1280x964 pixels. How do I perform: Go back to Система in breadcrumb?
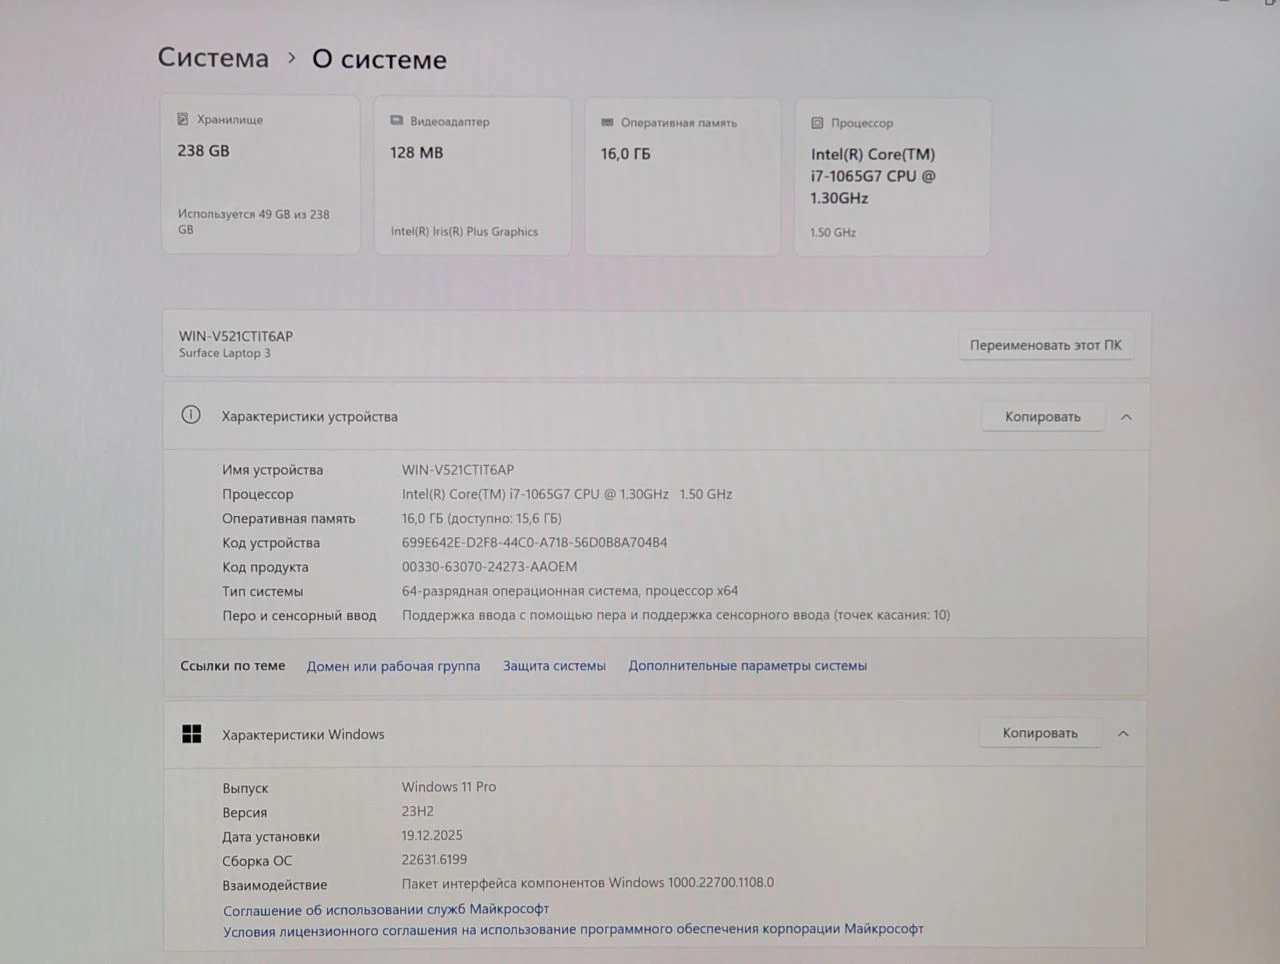point(213,58)
